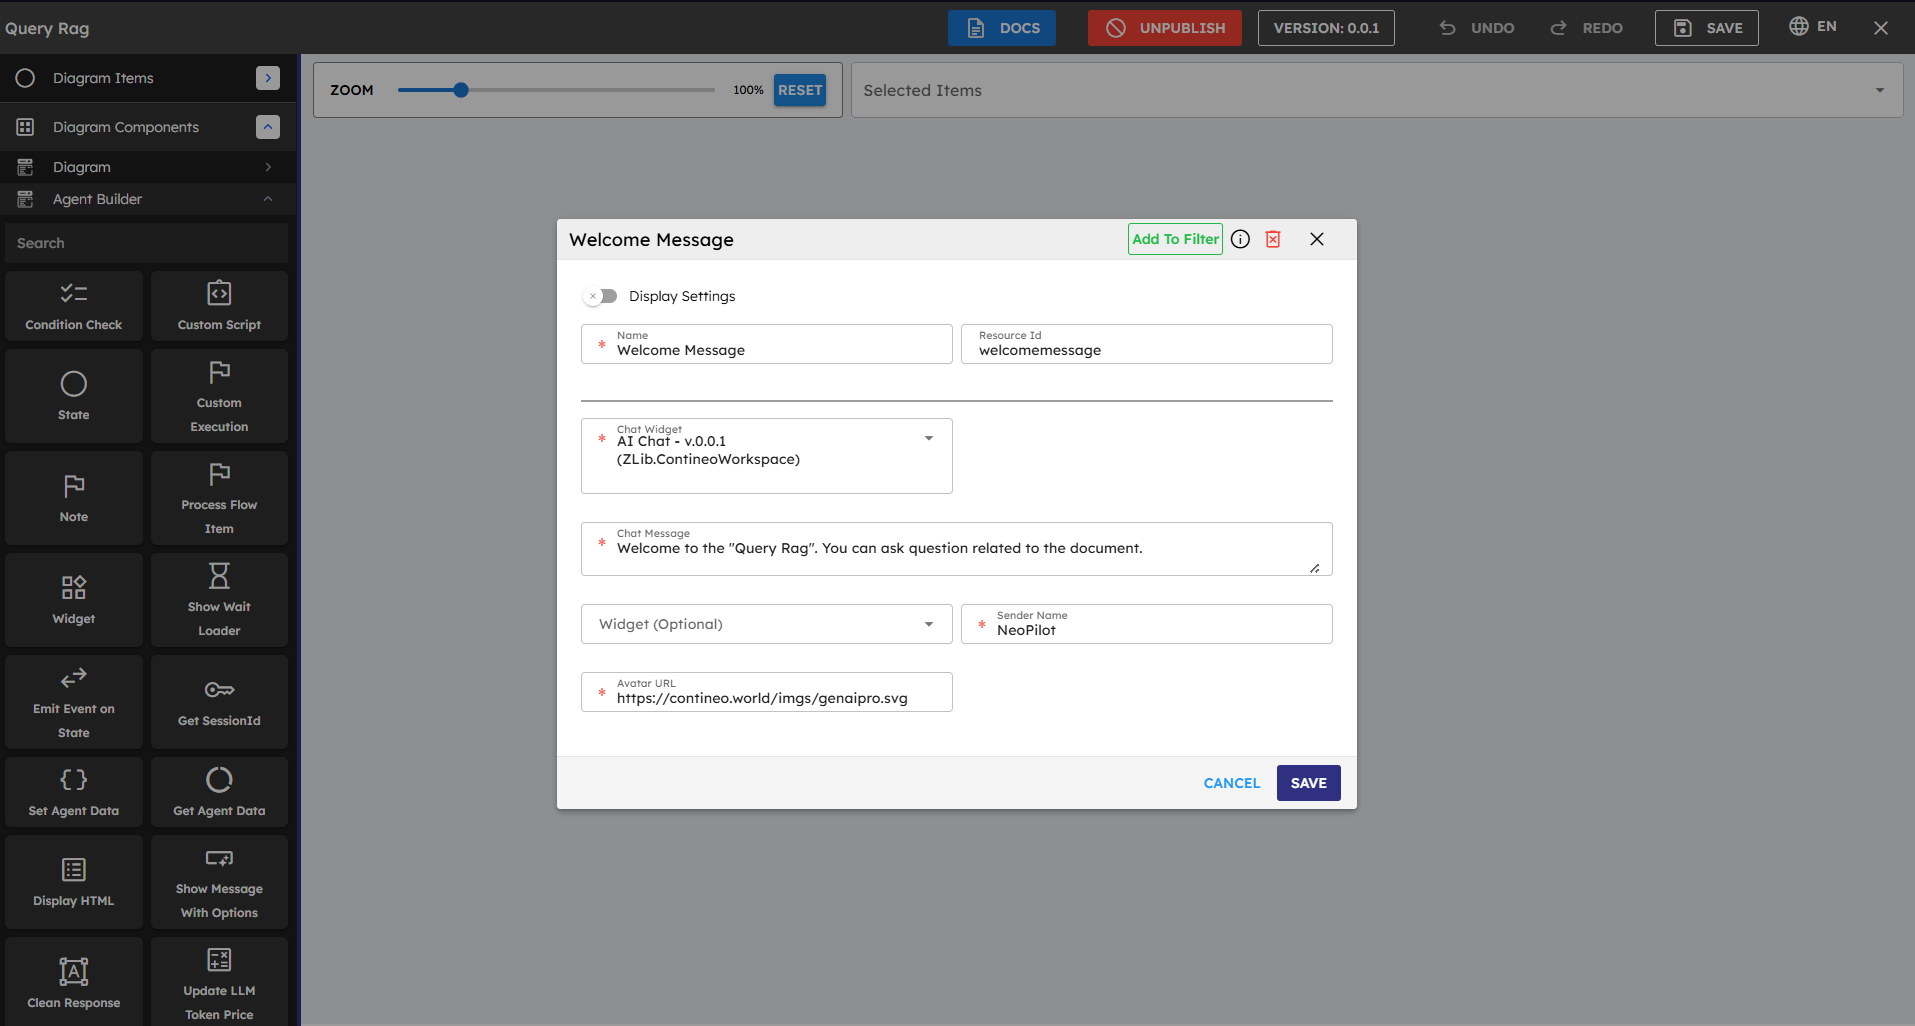The width and height of the screenshot is (1915, 1026).
Task: Open the info icon beside Add To Filter
Action: (x=1240, y=239)
